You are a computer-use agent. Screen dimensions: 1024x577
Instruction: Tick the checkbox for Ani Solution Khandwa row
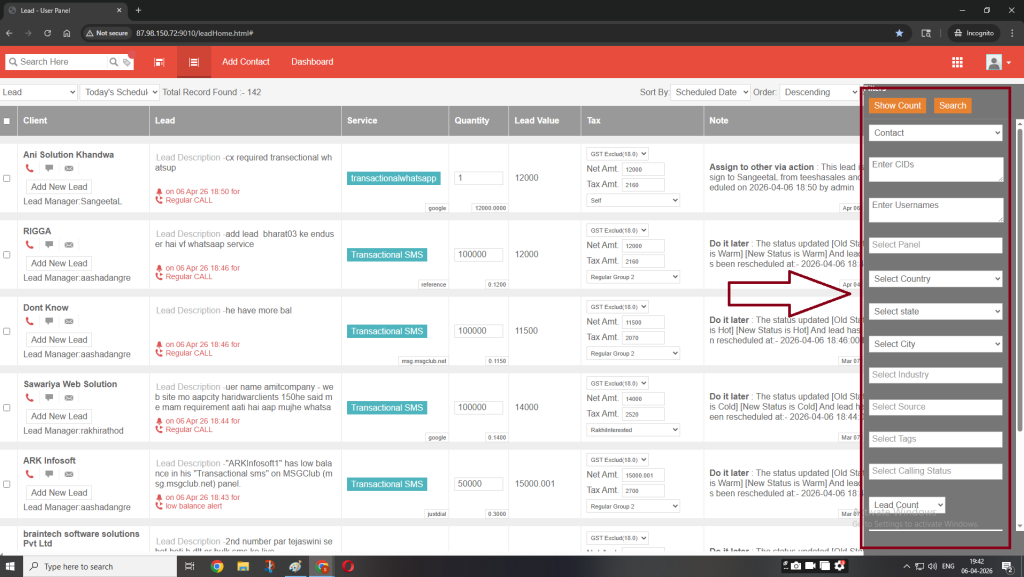point(8,178)
